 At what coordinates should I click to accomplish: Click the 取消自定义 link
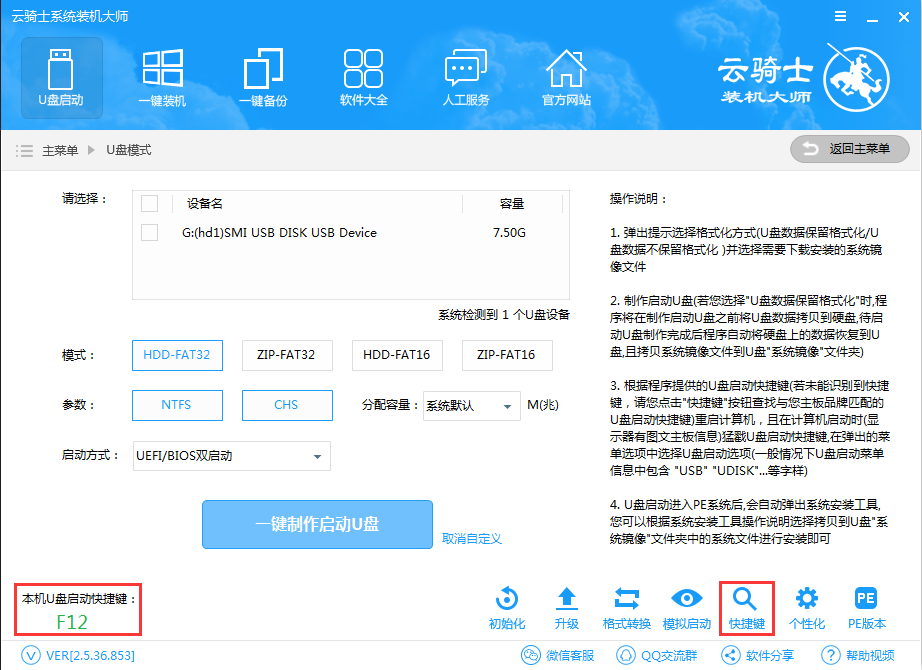click(x=474, y=537)
